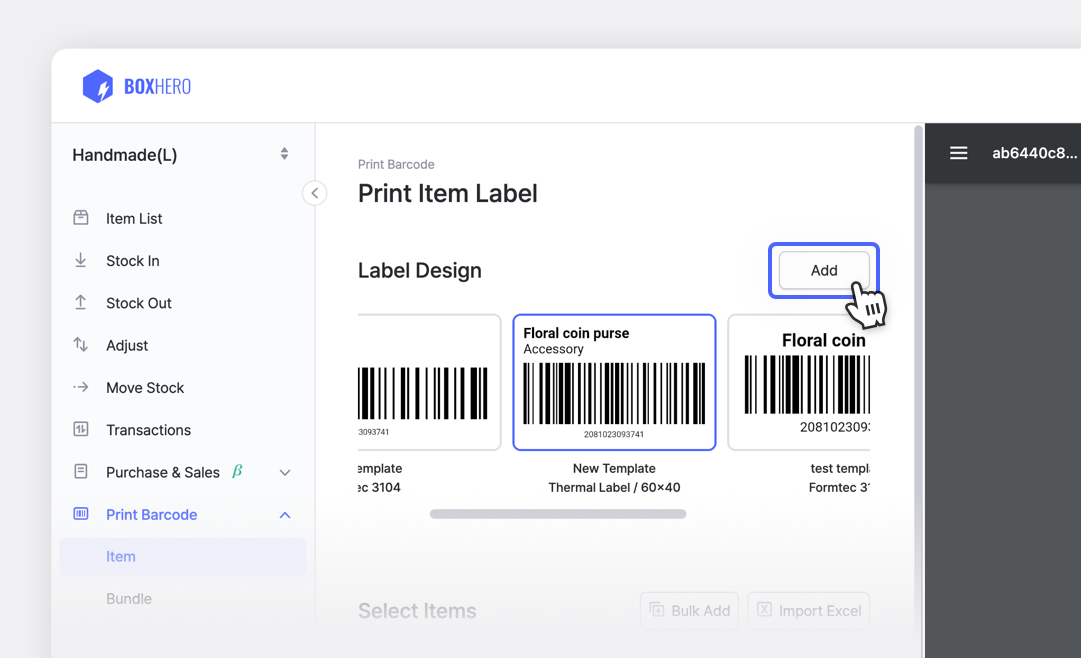Click the template carousel scrollbar

(557, 513)
